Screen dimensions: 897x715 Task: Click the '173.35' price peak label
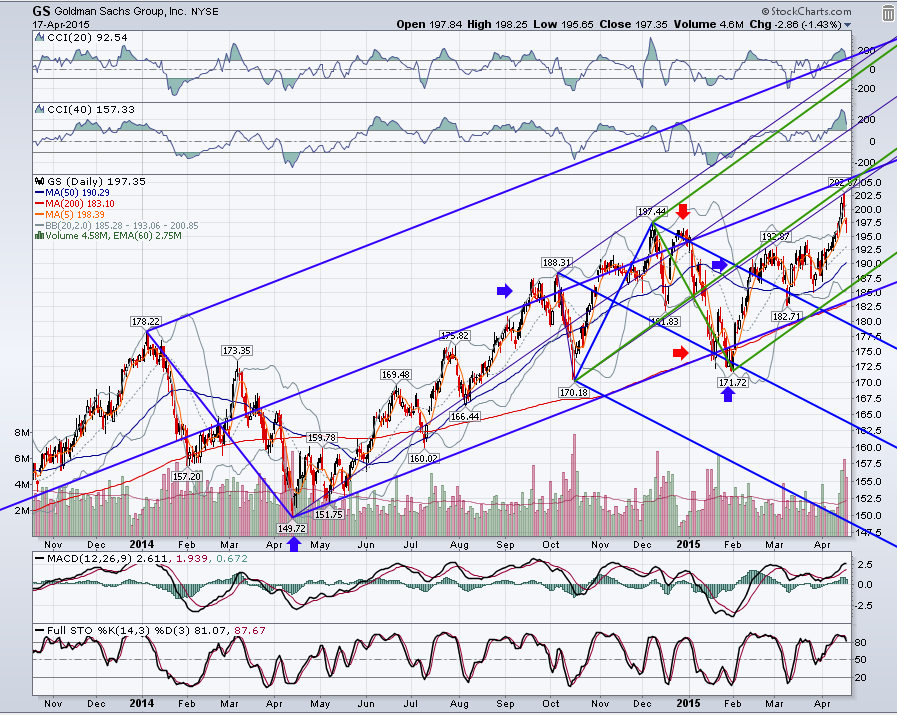tap(237, 351)
